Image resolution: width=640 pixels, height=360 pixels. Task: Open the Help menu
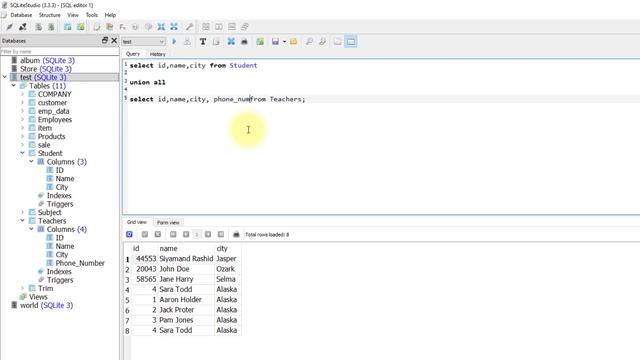[x=110, y=15]
